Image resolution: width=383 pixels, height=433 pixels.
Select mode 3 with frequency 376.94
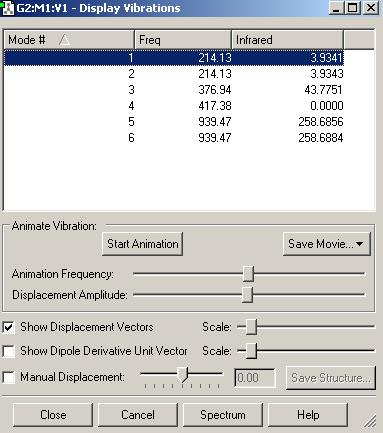(x=174, y=90)
